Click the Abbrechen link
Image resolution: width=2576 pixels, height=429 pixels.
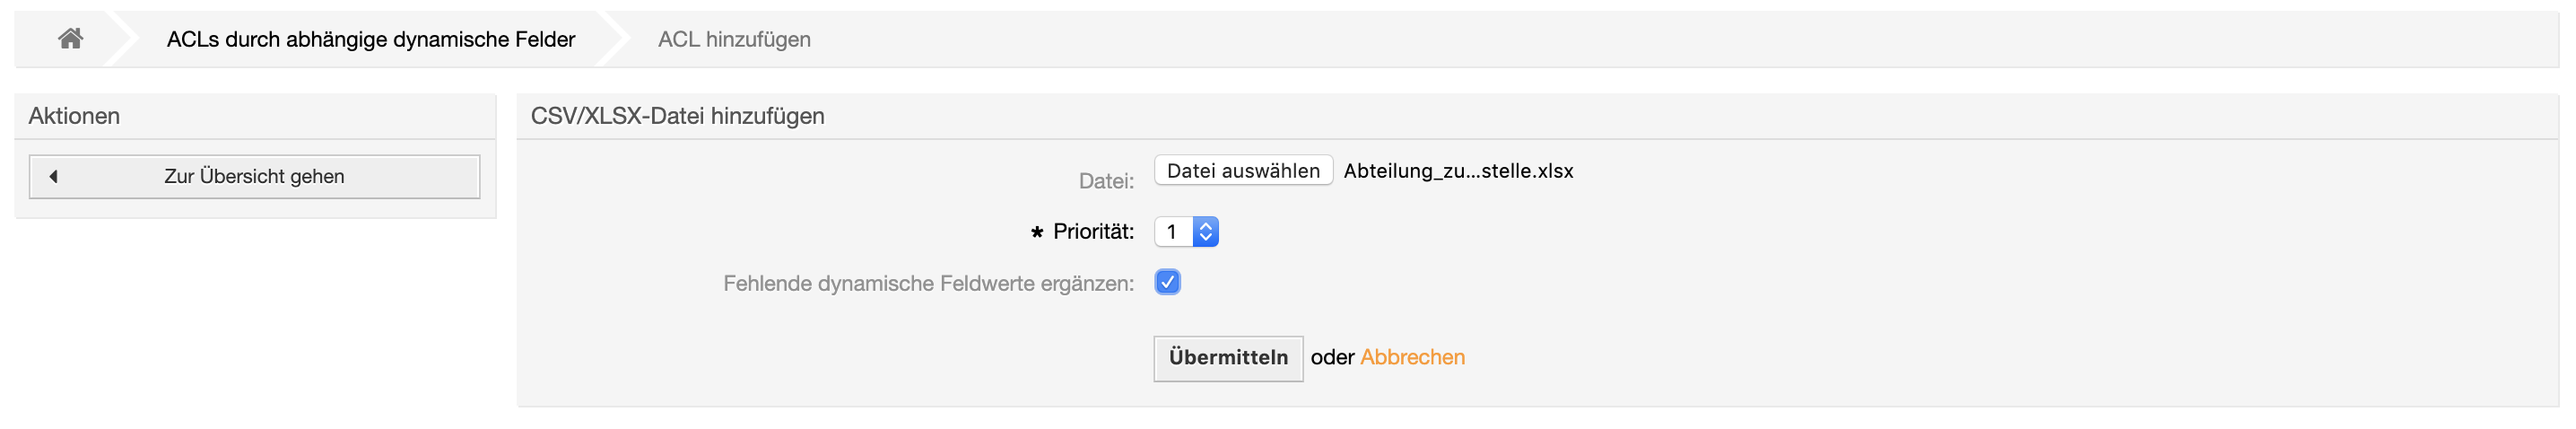pos(1412,358)
